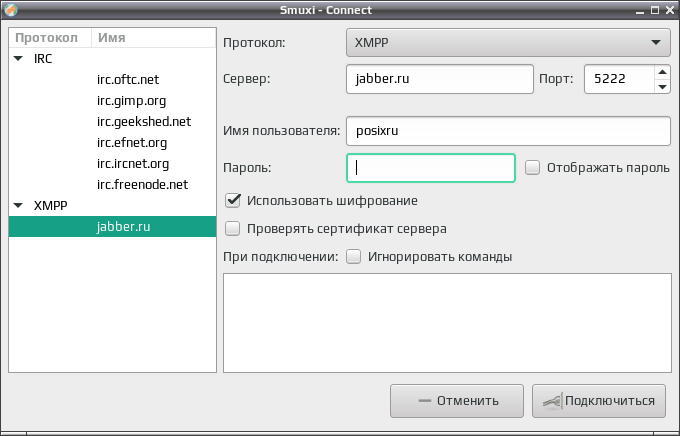Decrease the port number
The height and width of the screenshot is (436, 680).
[x=662, y=86]
